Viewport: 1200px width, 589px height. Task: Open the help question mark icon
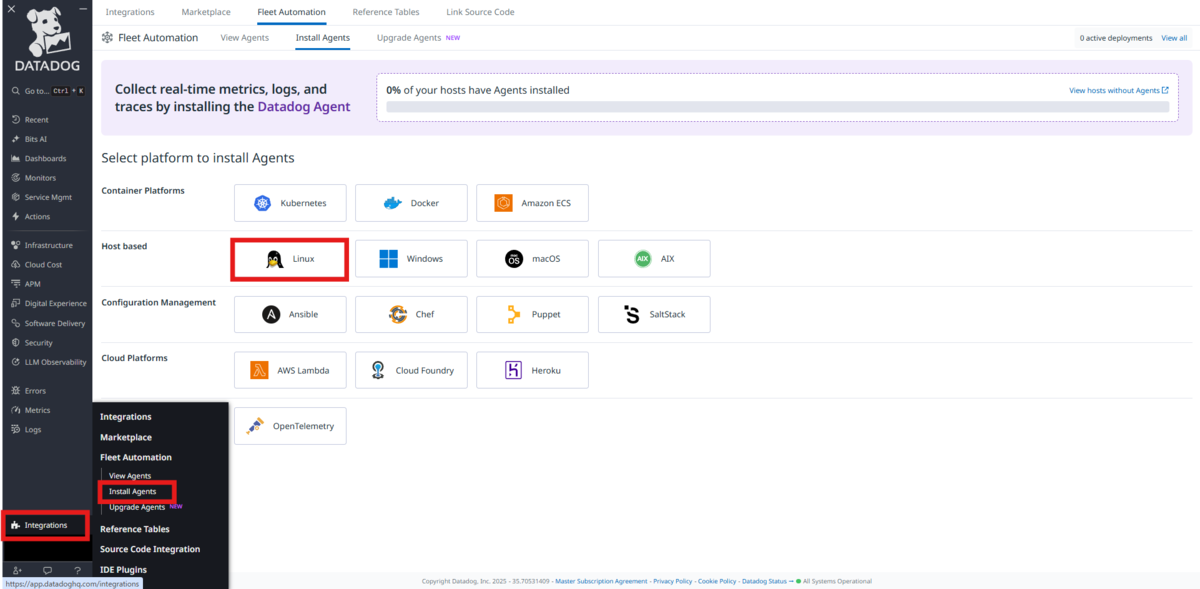[77, 570]
